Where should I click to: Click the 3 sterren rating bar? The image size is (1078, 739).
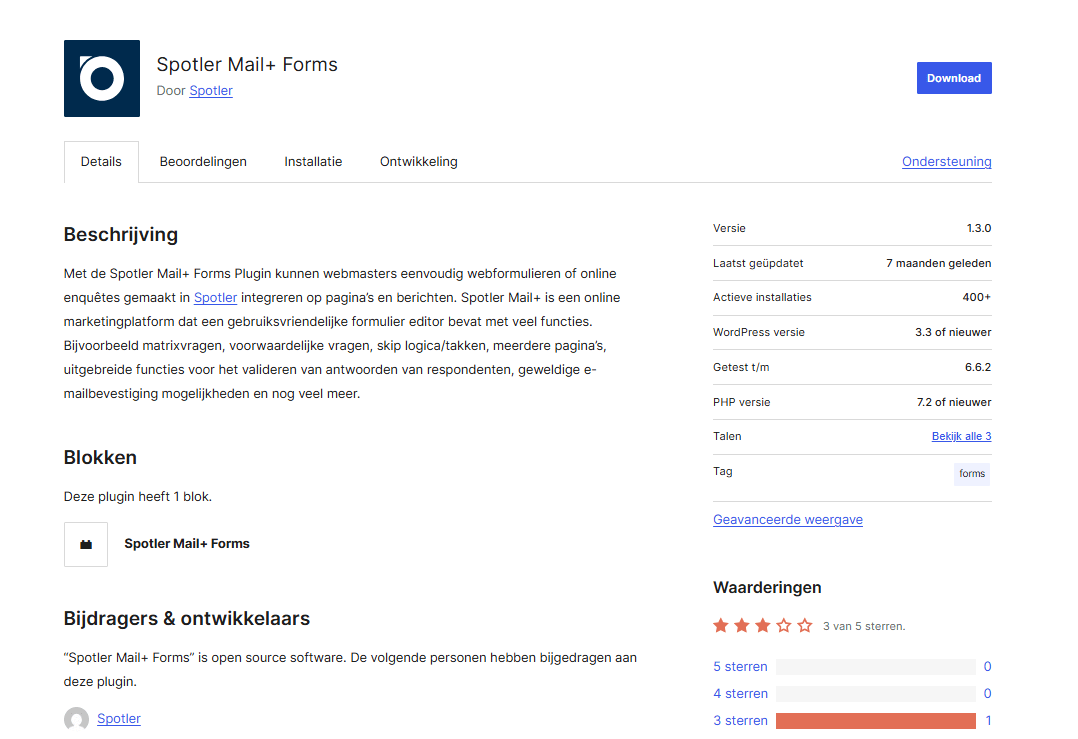pos(876,720)
